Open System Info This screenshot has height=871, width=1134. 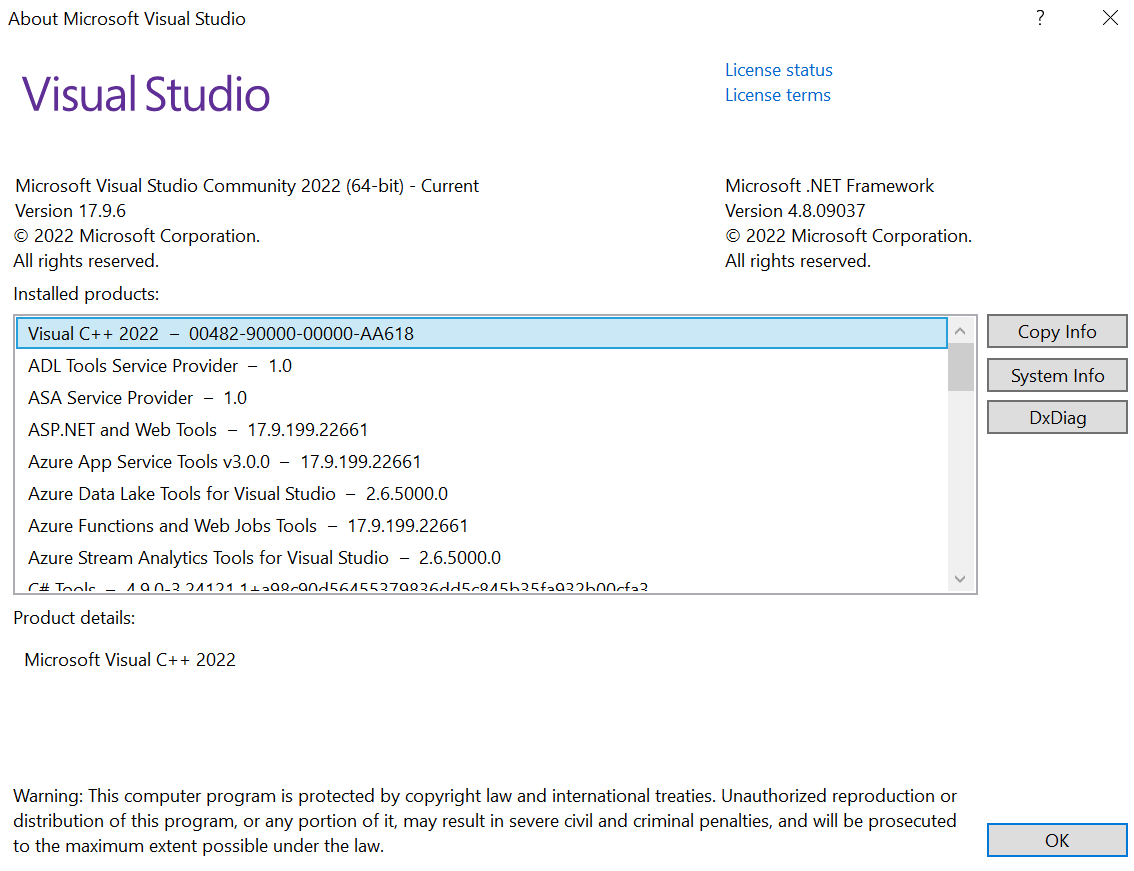click(x=1056, y=376)
